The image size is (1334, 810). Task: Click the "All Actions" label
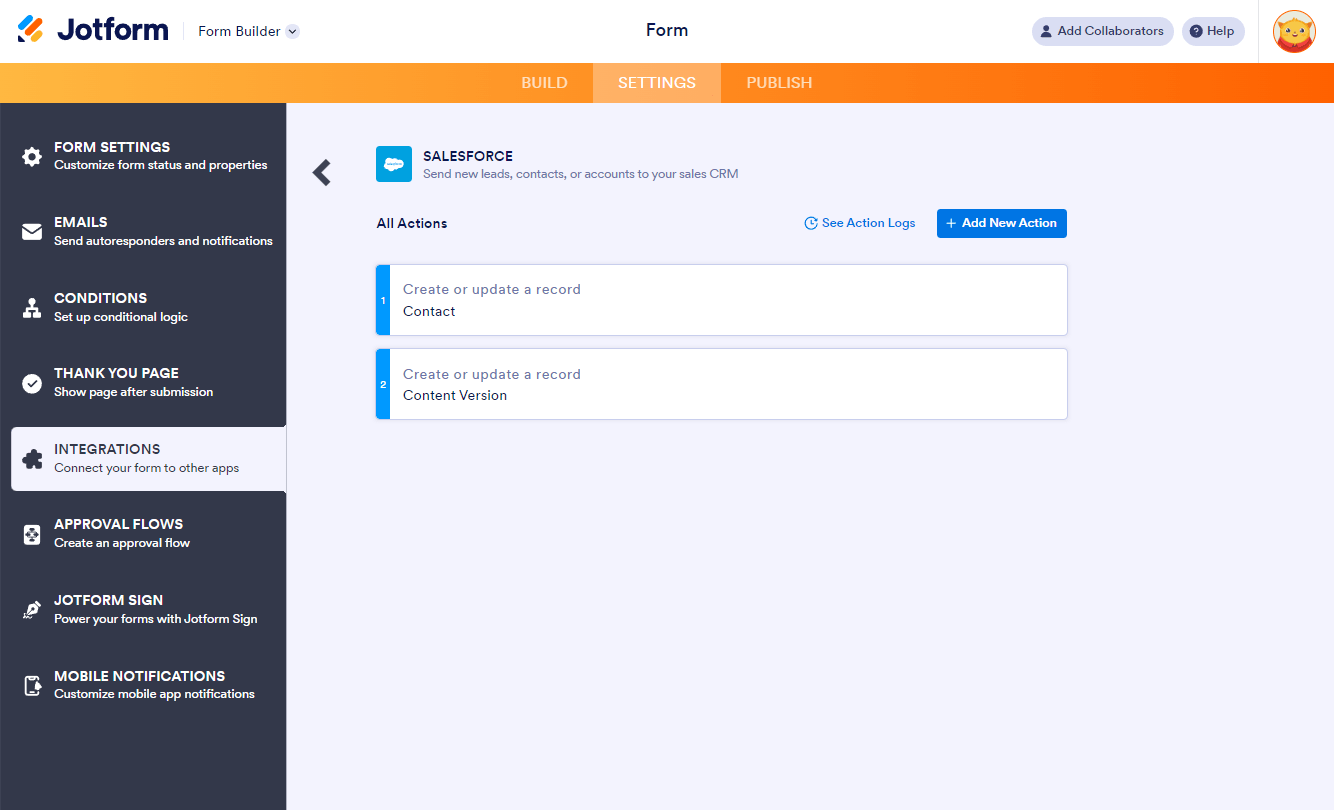[x=412, y=223]
